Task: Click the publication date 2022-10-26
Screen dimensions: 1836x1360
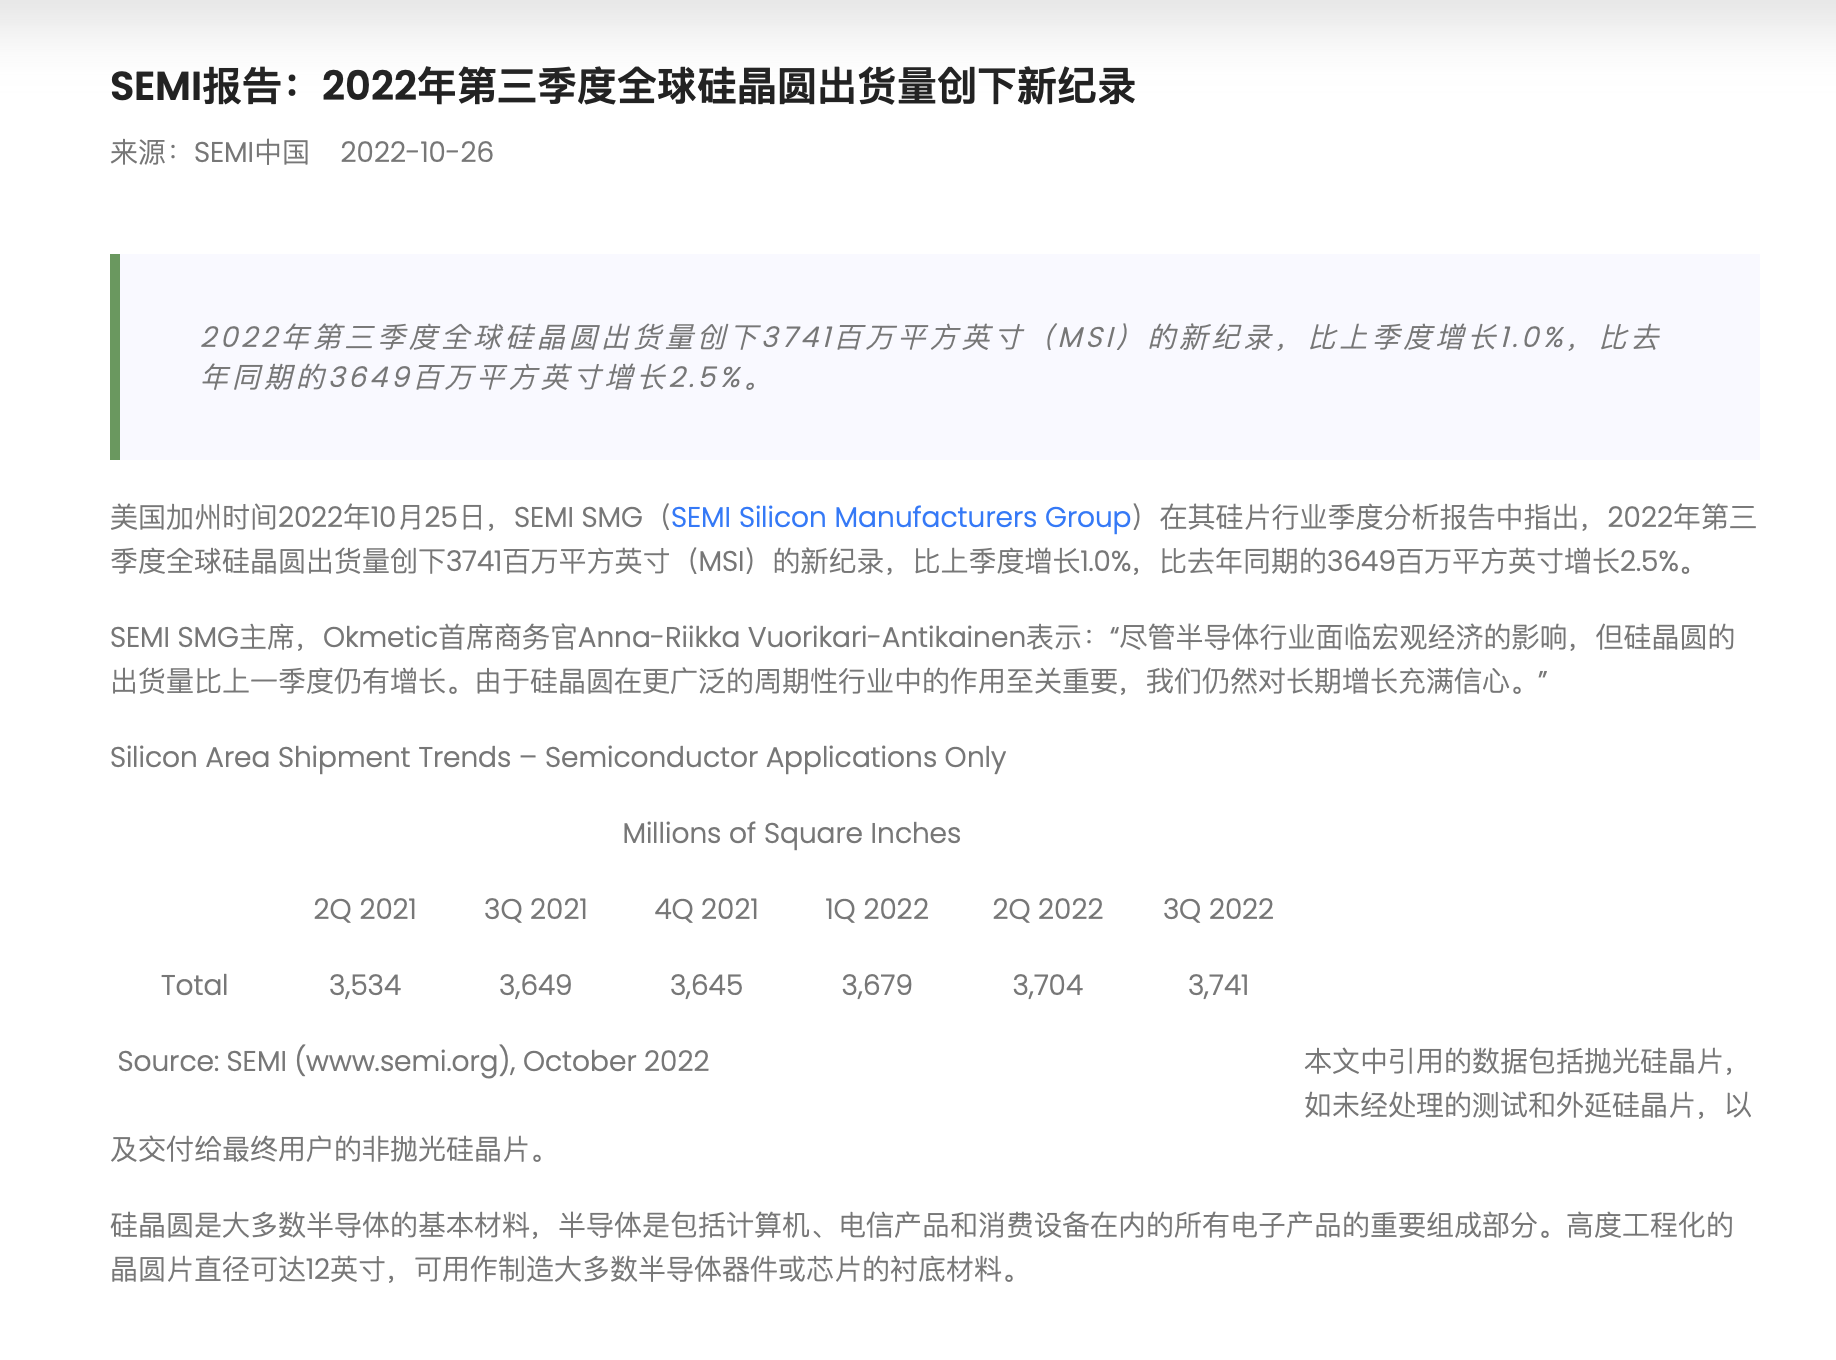Action: [x=416, y=152]
